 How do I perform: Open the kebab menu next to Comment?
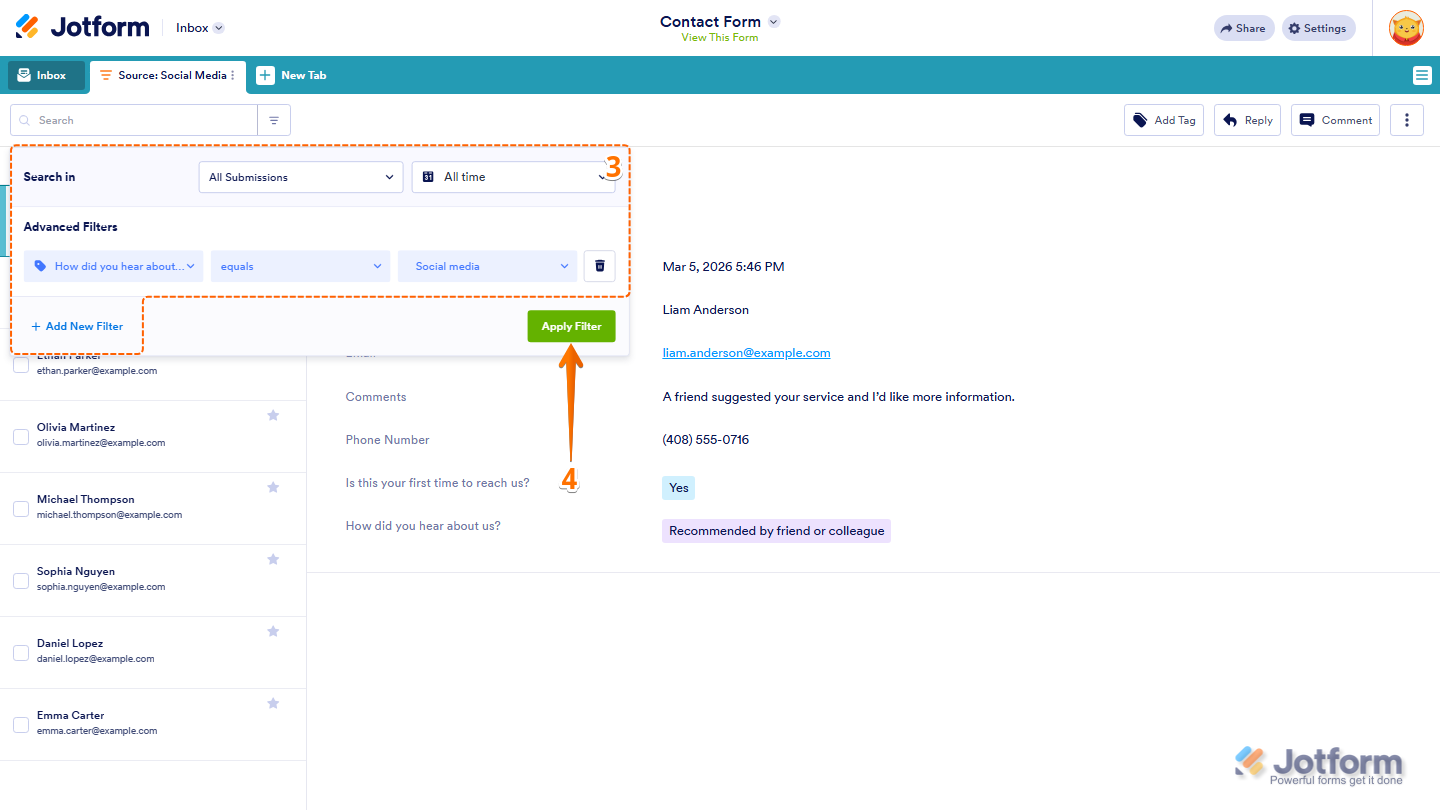[x=1406, y=119]
